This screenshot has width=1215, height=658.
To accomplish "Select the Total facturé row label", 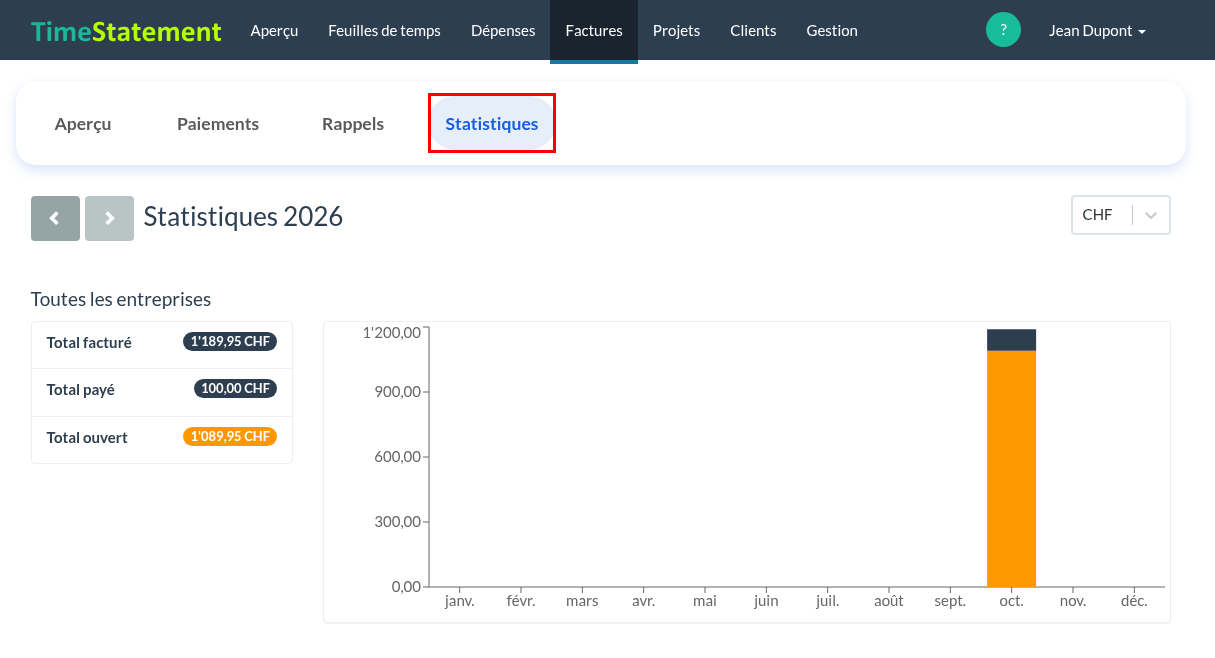I will point(89,343).
